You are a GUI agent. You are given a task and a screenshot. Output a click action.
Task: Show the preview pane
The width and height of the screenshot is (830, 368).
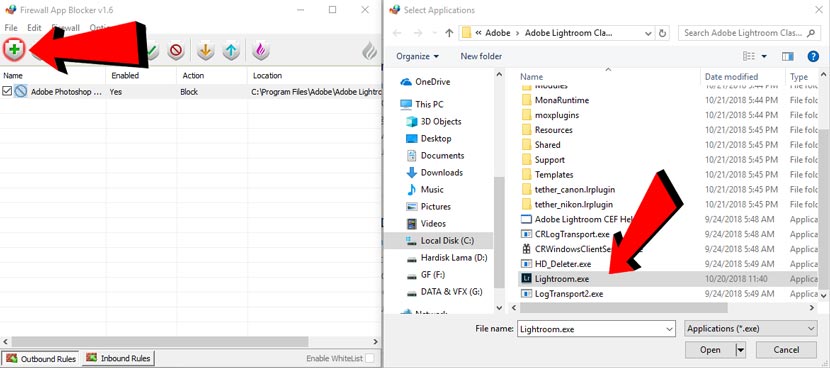[x=788, y=56]
